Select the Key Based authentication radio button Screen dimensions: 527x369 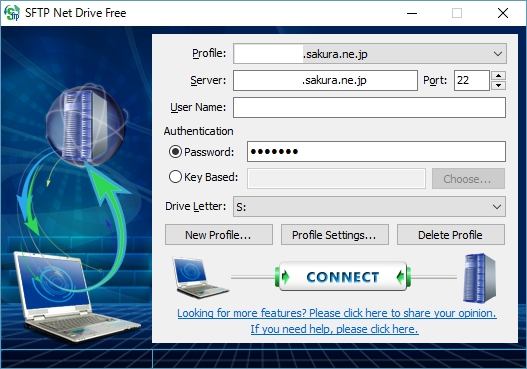pos(175,177)
